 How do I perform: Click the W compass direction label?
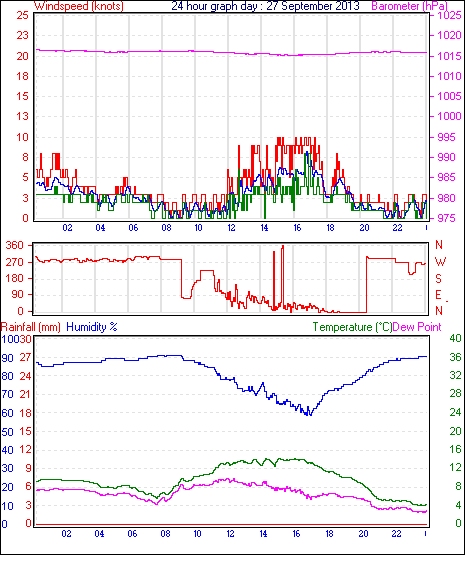[x=440, y=262]
